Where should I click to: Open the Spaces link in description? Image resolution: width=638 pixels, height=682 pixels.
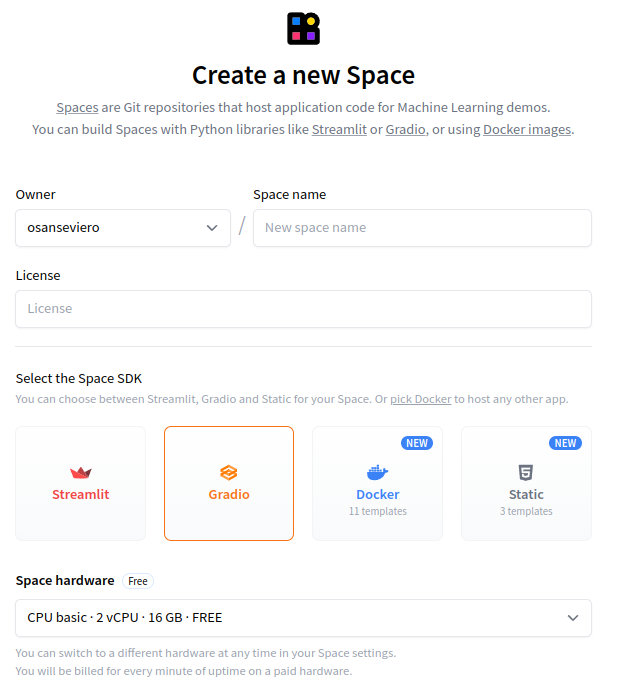pos(77,107)
